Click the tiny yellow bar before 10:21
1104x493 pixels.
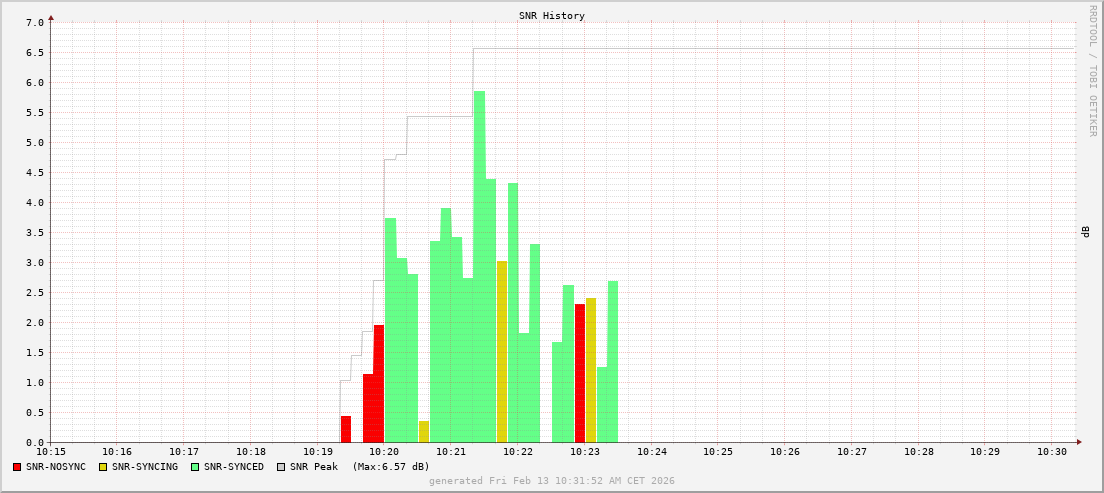click(424, 432)
